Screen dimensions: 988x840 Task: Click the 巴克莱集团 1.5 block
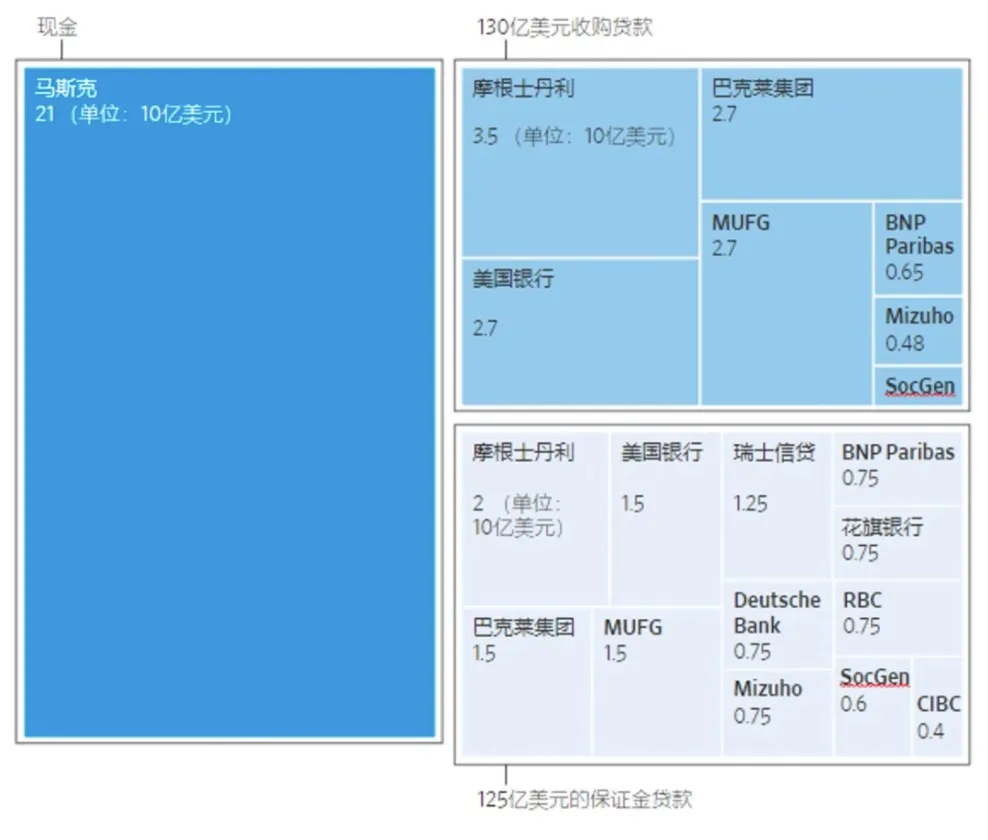click(x=527, y=681)
